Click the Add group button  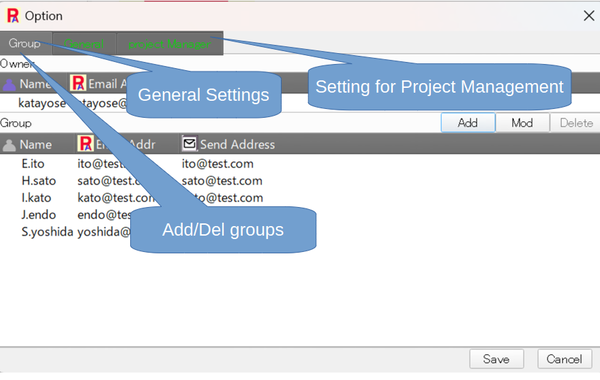(x=468, y=123)
